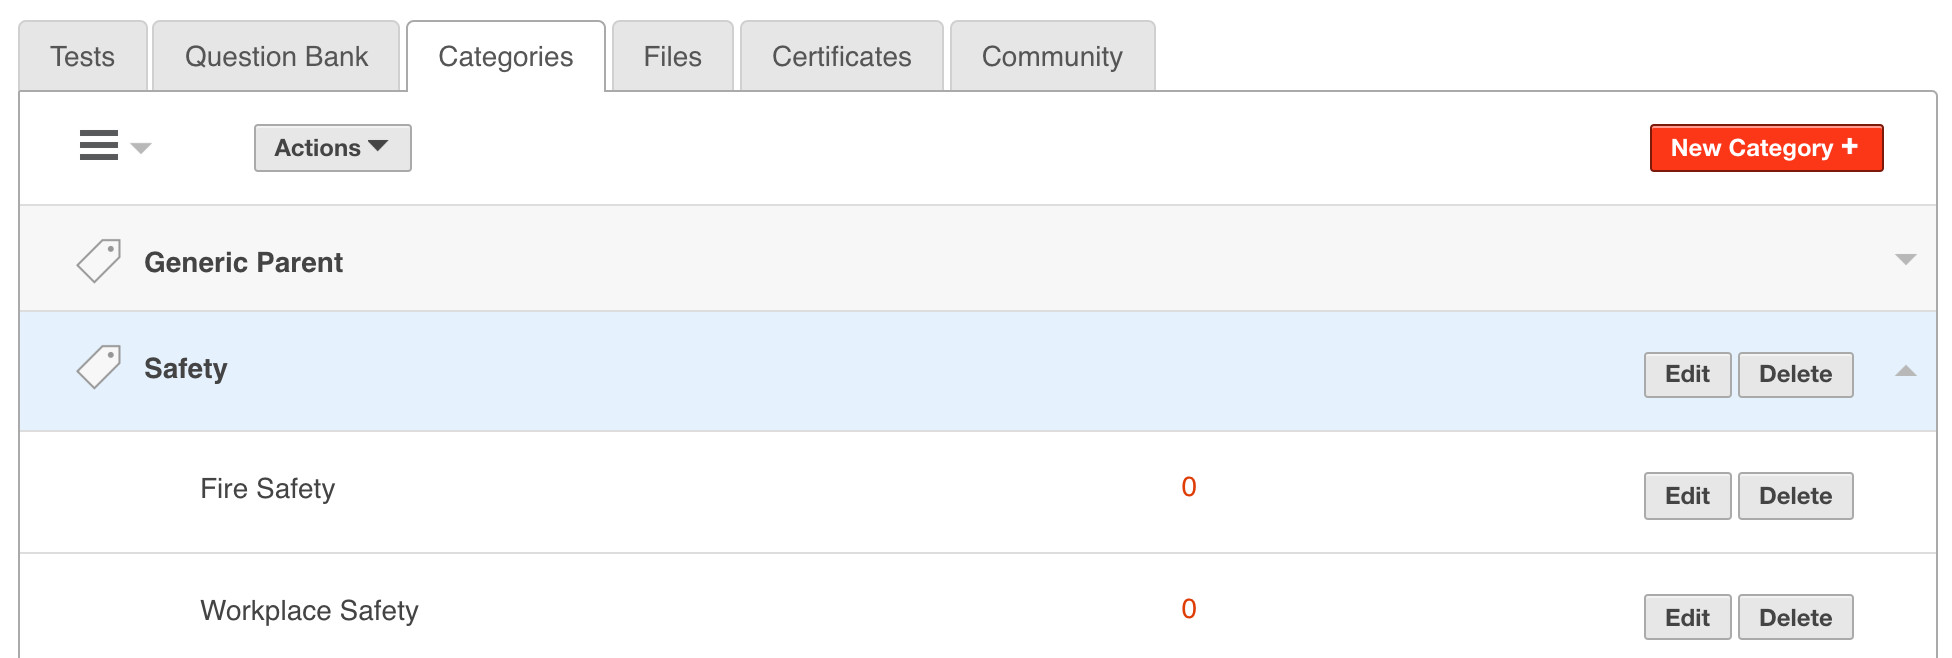Expand the Generic Parent category arrow
Screen dimensions: 1952x658
1905,260
